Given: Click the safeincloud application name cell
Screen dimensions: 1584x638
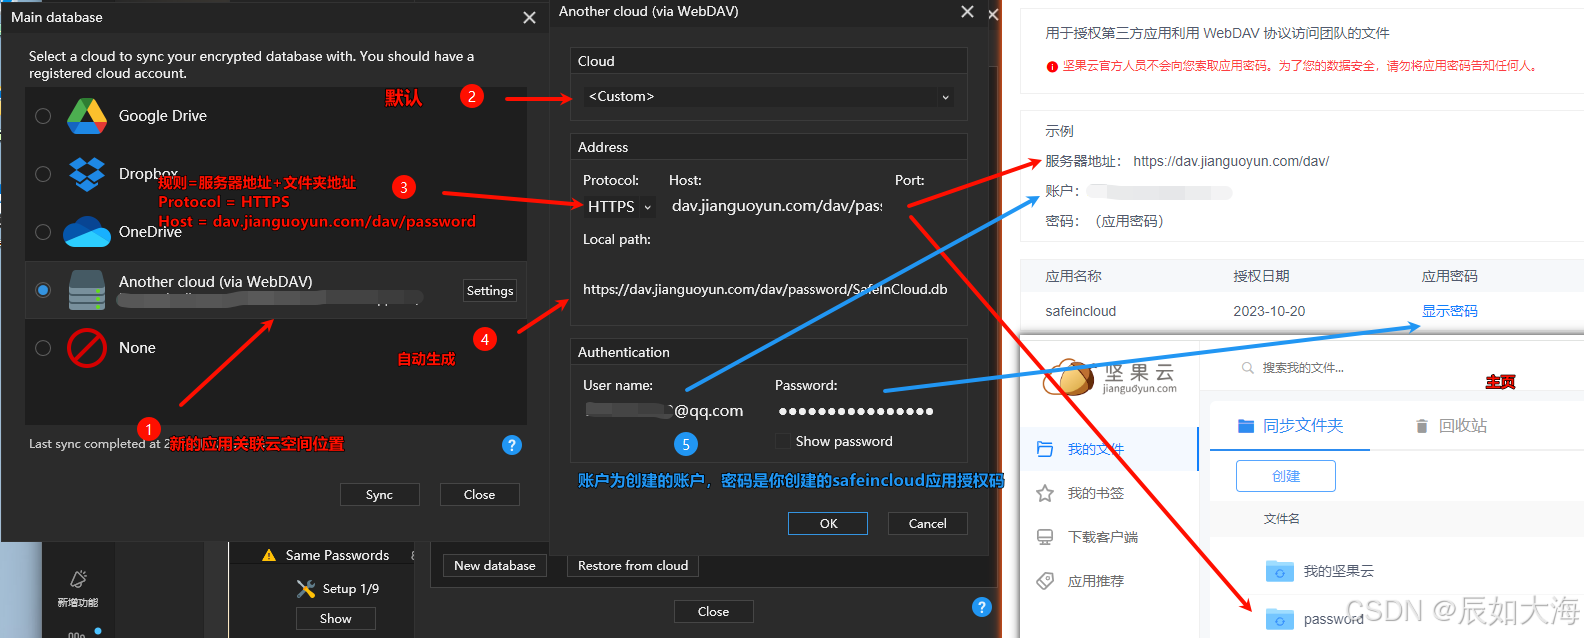Looking at the screenshot, I should point(1081,311).
